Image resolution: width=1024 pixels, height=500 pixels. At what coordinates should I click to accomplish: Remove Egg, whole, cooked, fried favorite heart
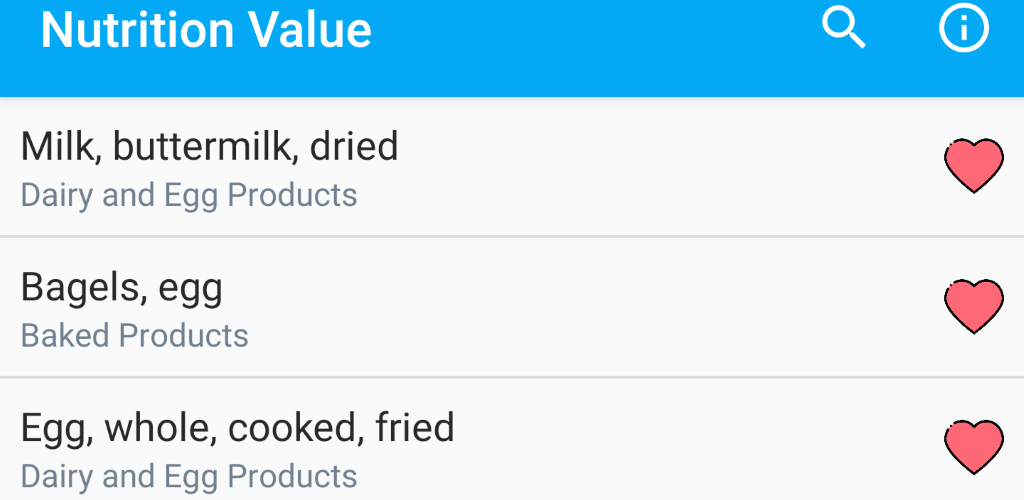(x=974, y=447)
